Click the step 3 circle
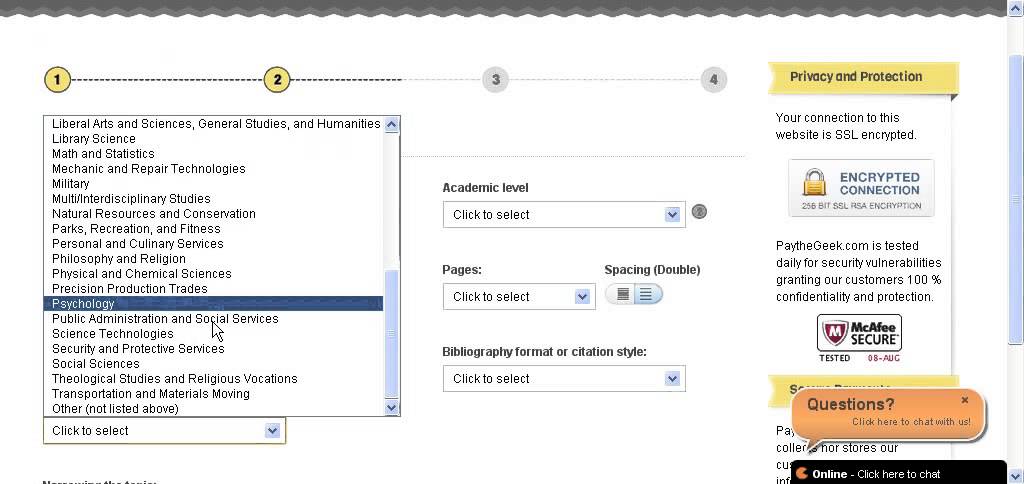The width and height of the screenshot is (1024, 484). coord(496,80)
